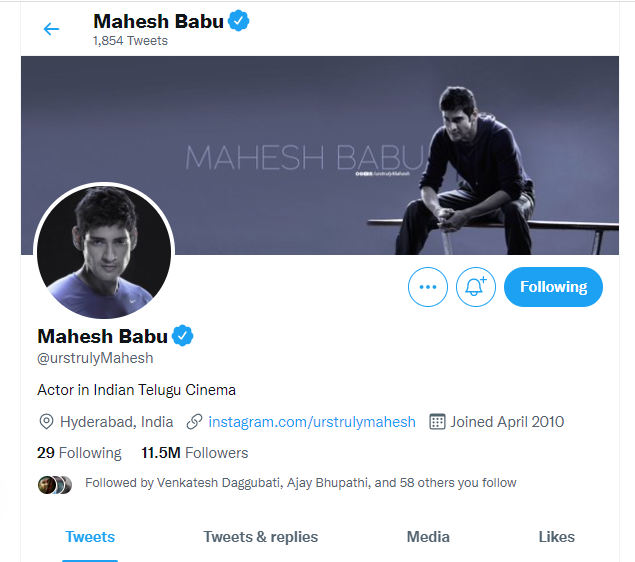Open the three-dots more options menu
Image resolution: width=635 pixels, height=562 pixels.
click(x=428, y=287)
